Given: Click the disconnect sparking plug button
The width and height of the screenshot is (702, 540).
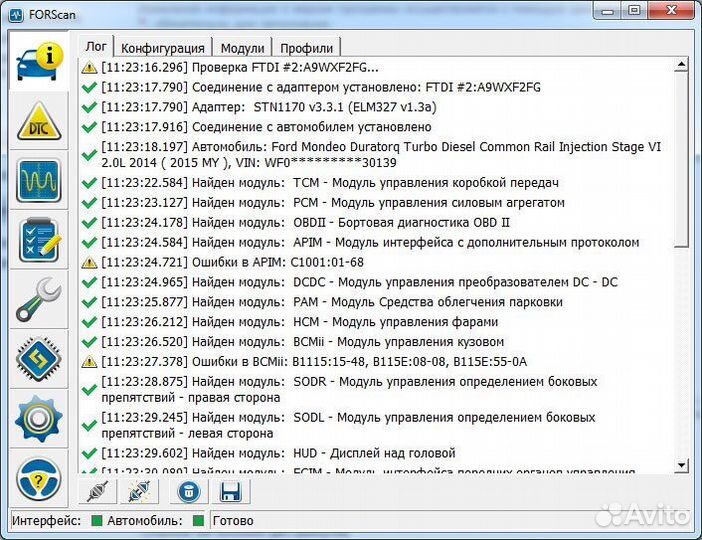Looking at the screenshot, I should pyautogui.click(x=139, y=492).
